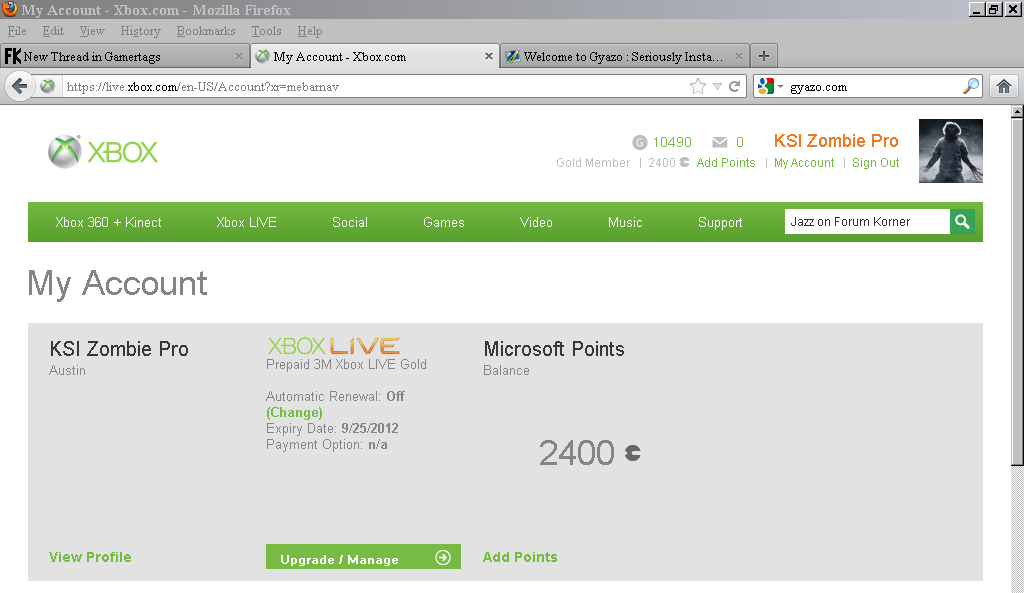The height and width of the screenshot is (593, 1024).
Task: Click Add Points link under Microsoft Points
Action: [x=520, y=557]
